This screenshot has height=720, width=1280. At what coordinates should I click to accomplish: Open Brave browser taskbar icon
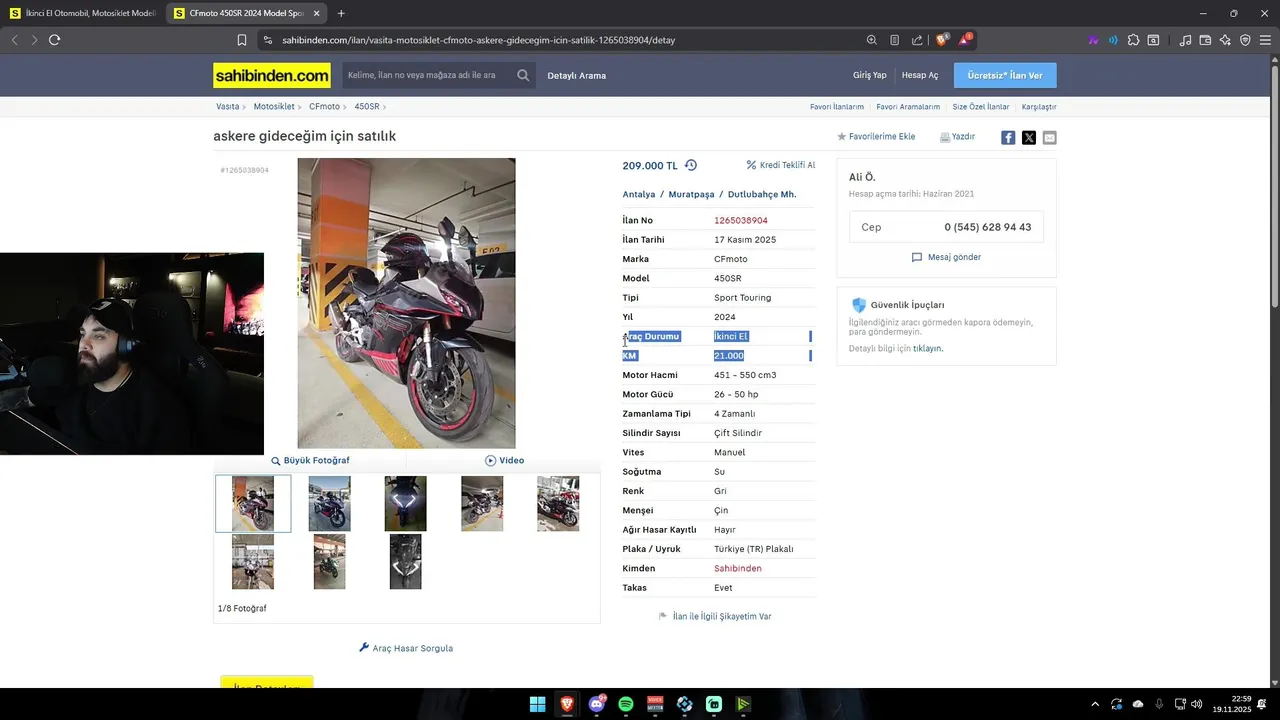pos(567,704)
